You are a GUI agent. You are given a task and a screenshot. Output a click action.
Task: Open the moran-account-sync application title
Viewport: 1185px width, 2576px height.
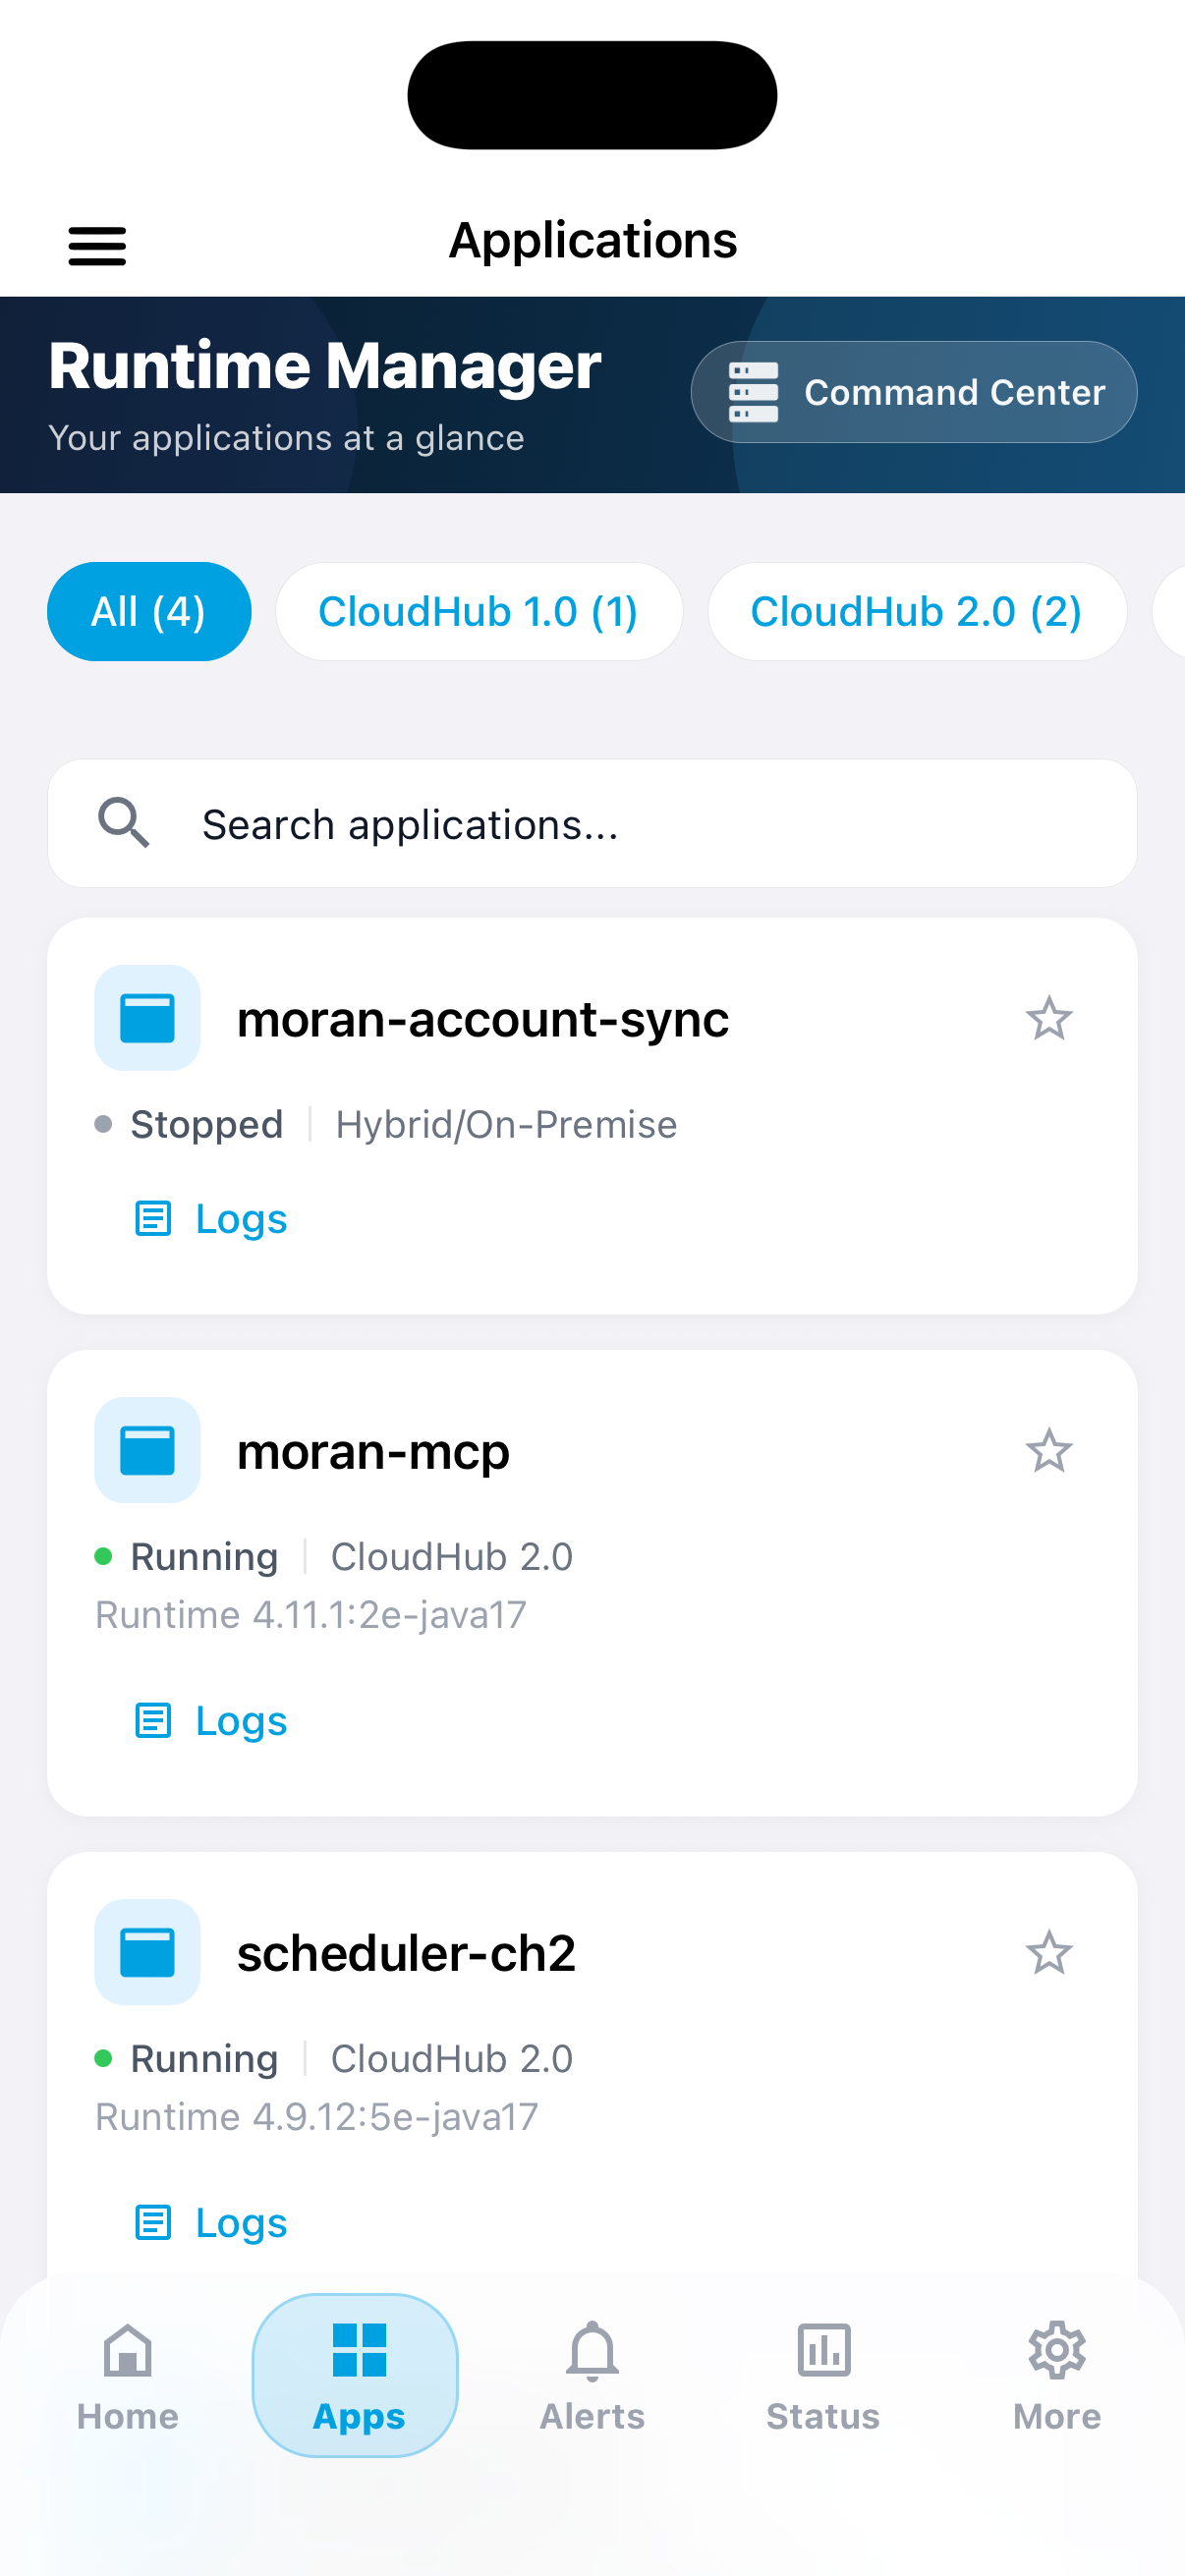coord(483,1019)
